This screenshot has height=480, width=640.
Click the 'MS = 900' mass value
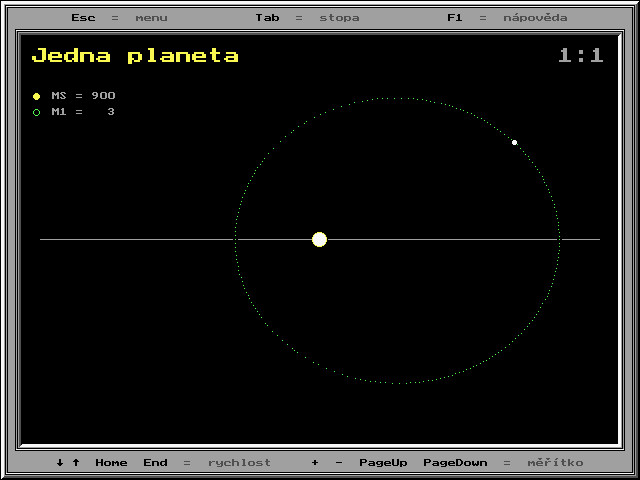pos(83,96)
